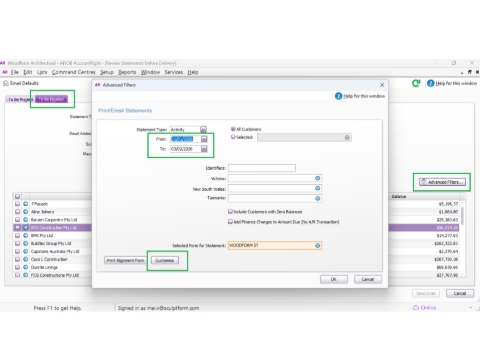Open Selected Form for Statement lookup arrow
The width and height of the screenshot is (480, 360).
click(x=318, y=246)
